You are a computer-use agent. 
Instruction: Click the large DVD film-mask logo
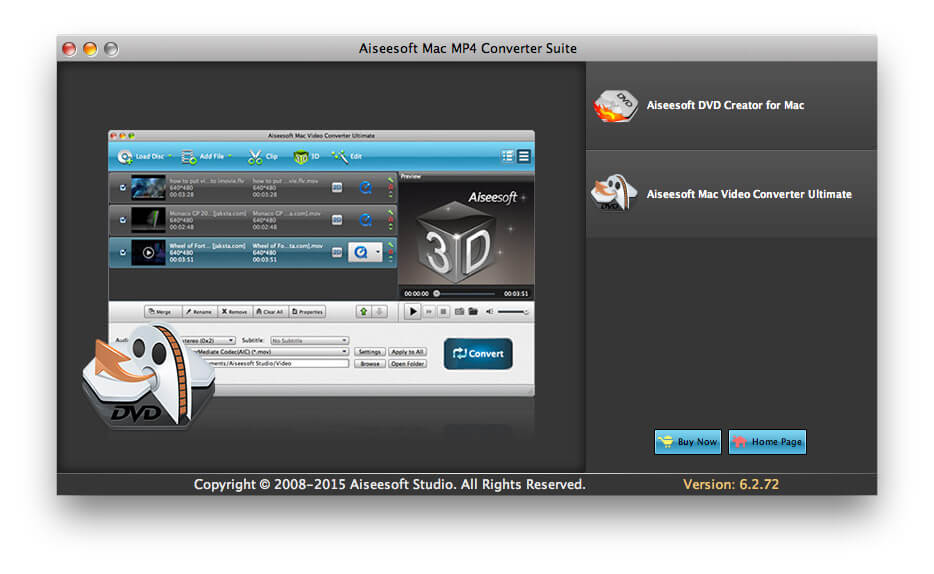coord(148,376)
